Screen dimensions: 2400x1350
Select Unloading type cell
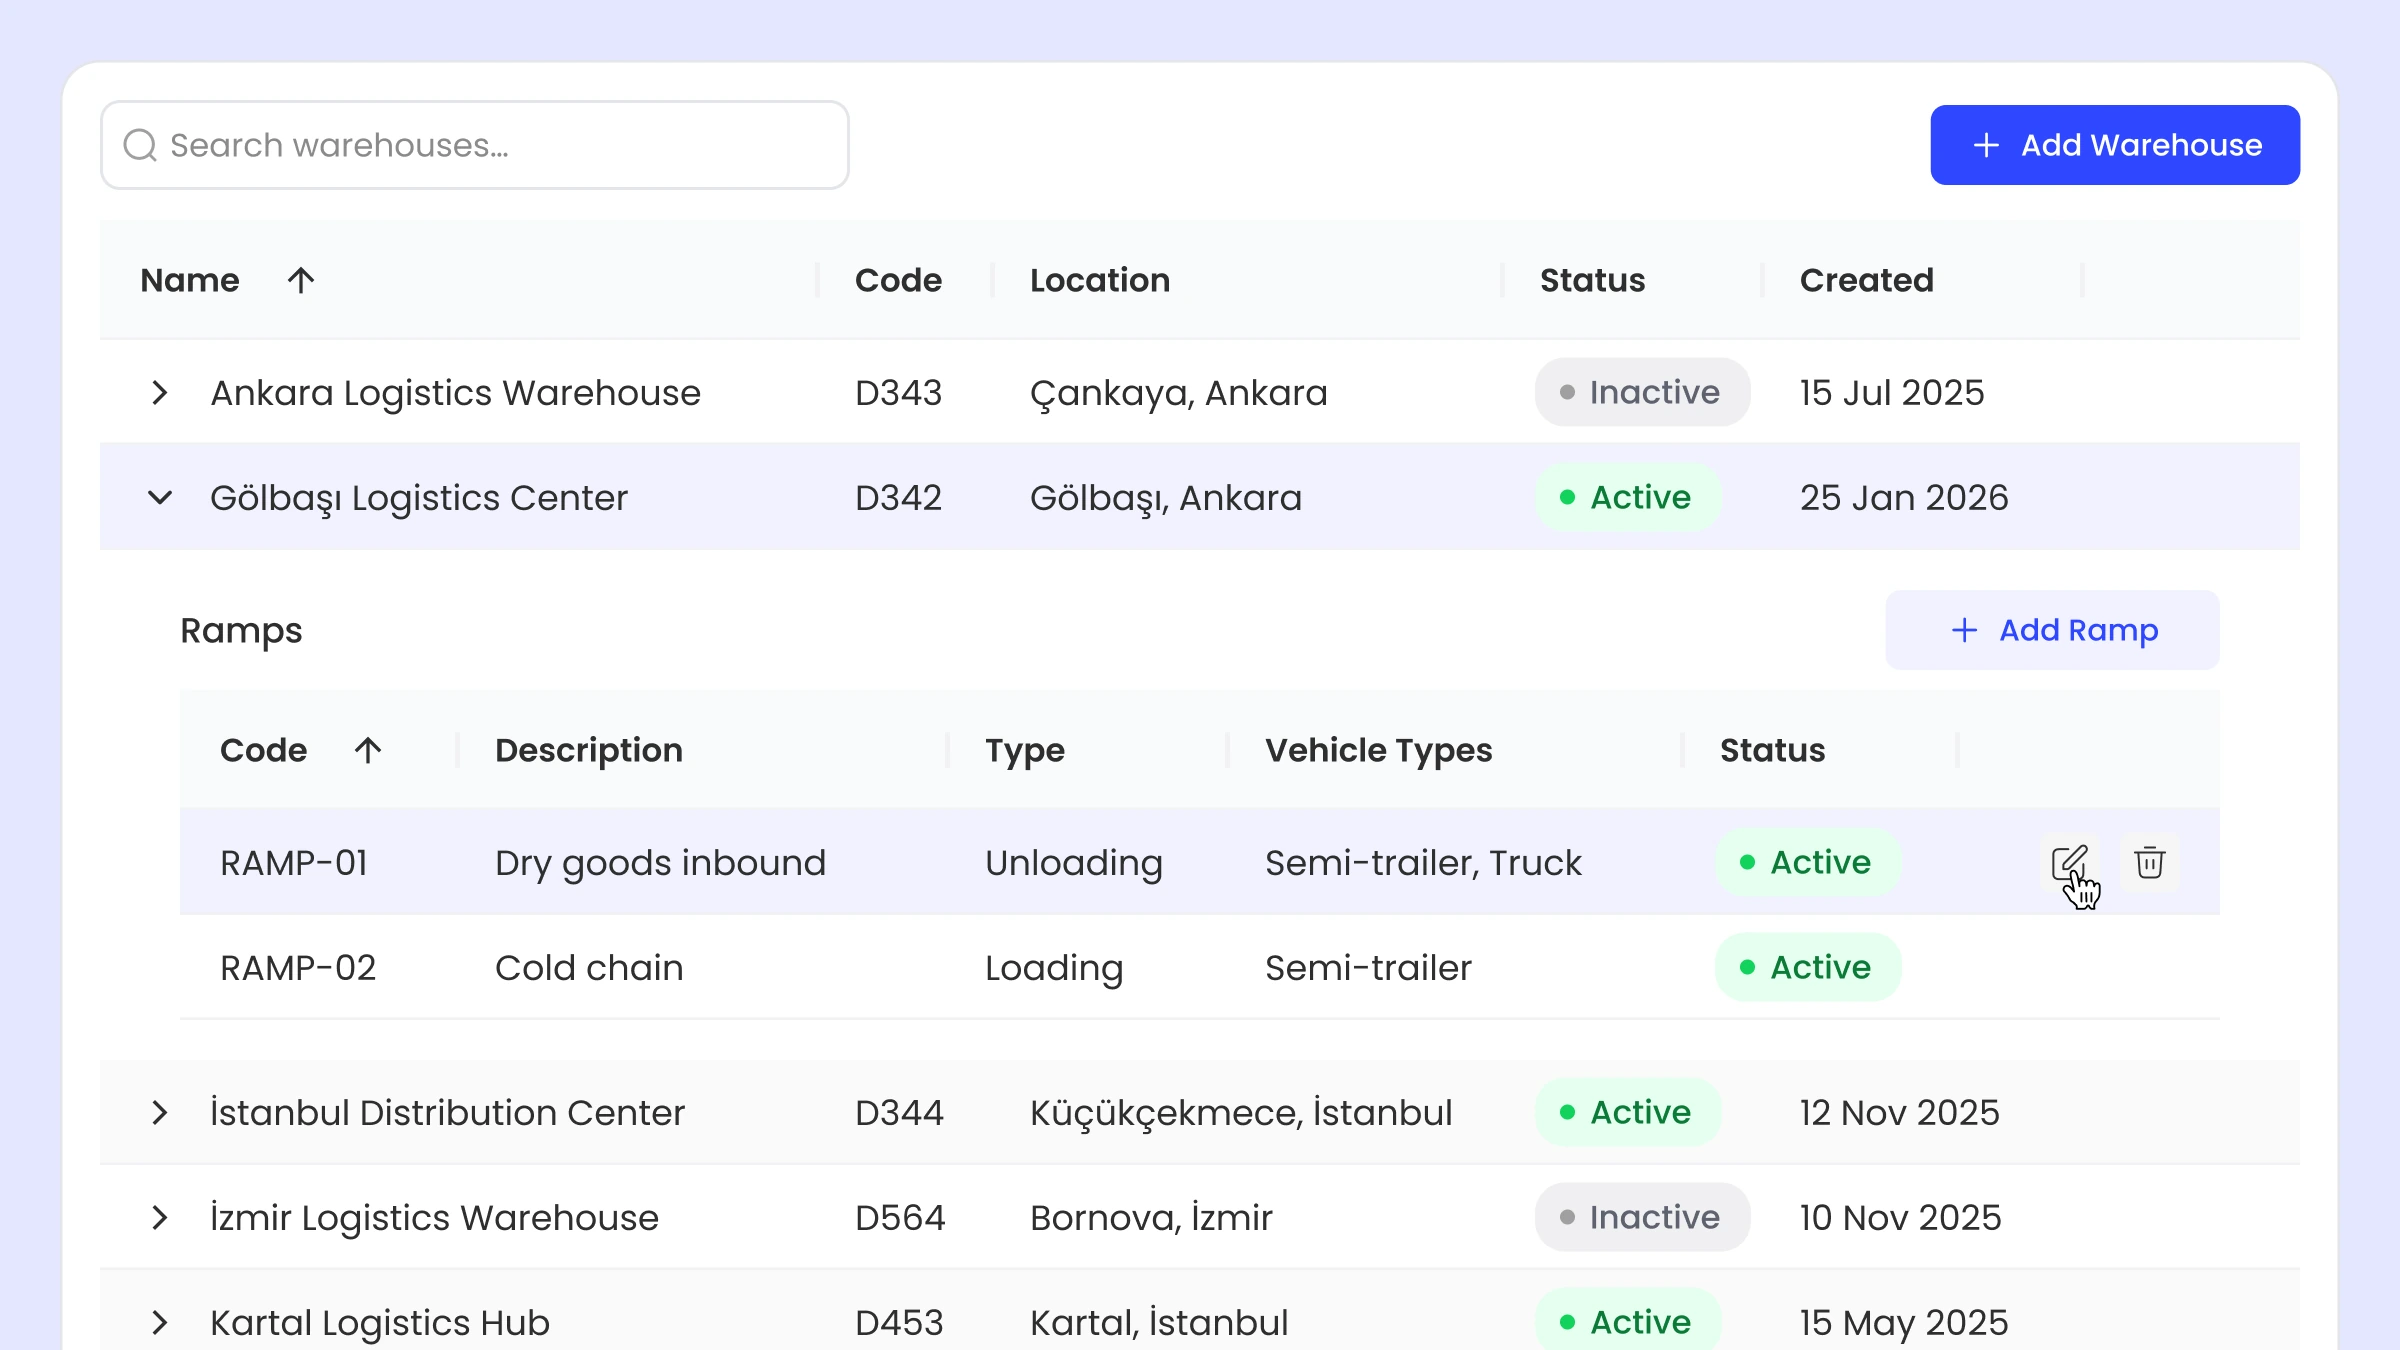click(1074, 863)
